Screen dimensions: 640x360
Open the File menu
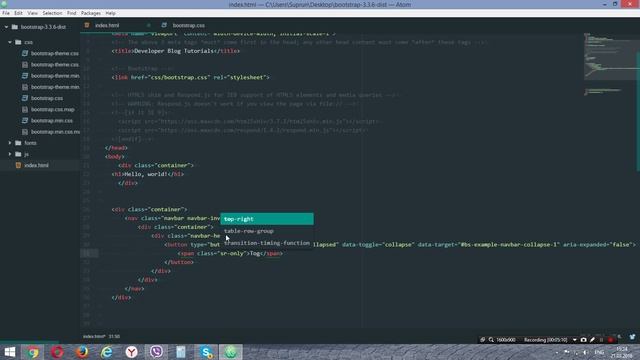pos(6,13)
